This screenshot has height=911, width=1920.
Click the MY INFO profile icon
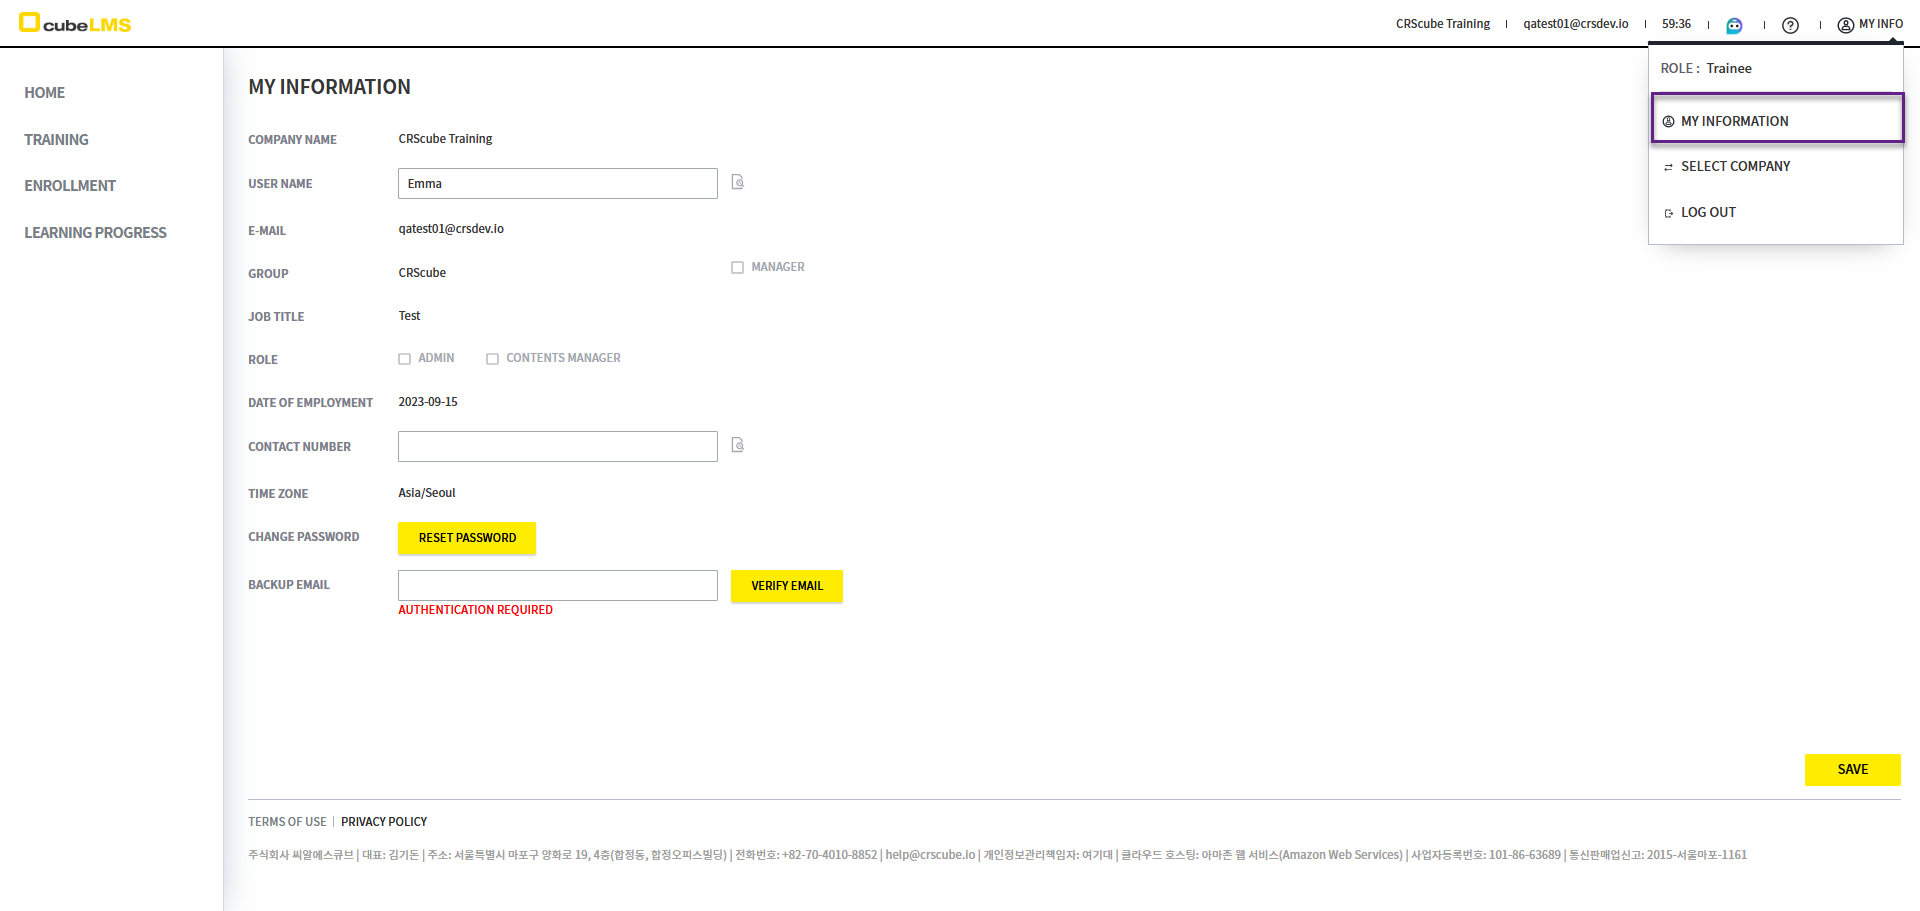tap(1845, 25)
